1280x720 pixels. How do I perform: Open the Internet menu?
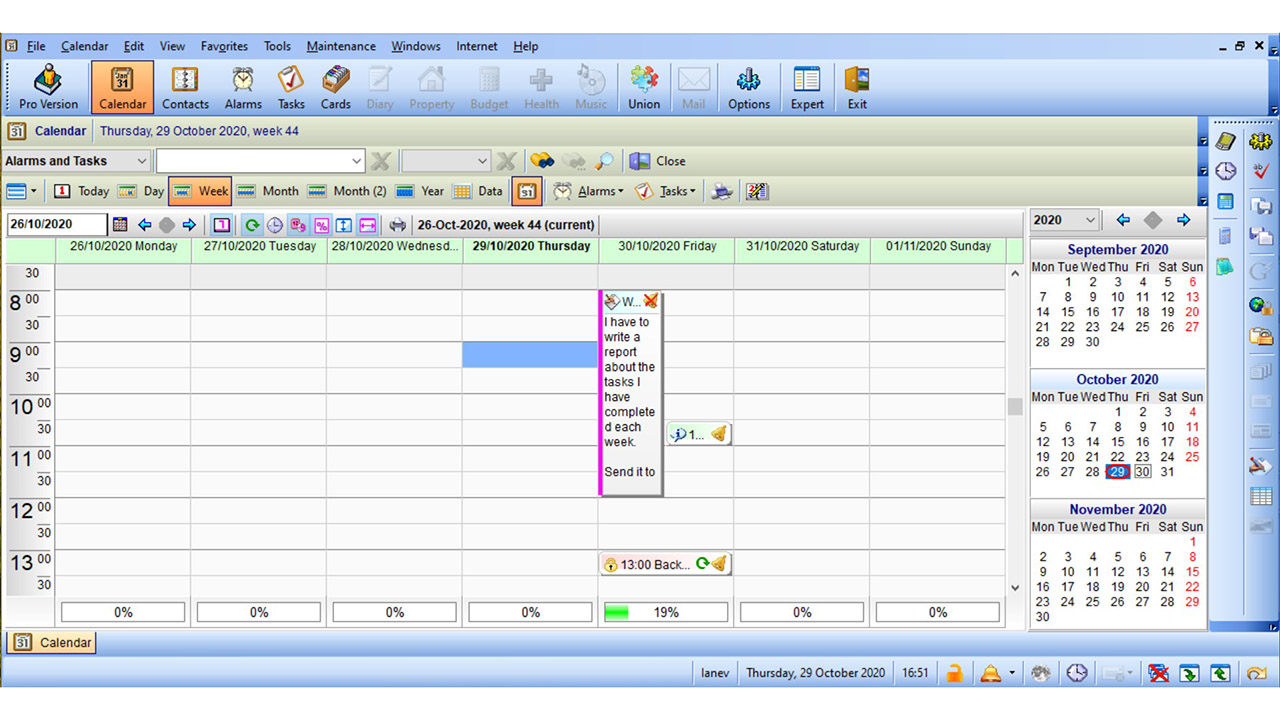(x=476, y=46)
